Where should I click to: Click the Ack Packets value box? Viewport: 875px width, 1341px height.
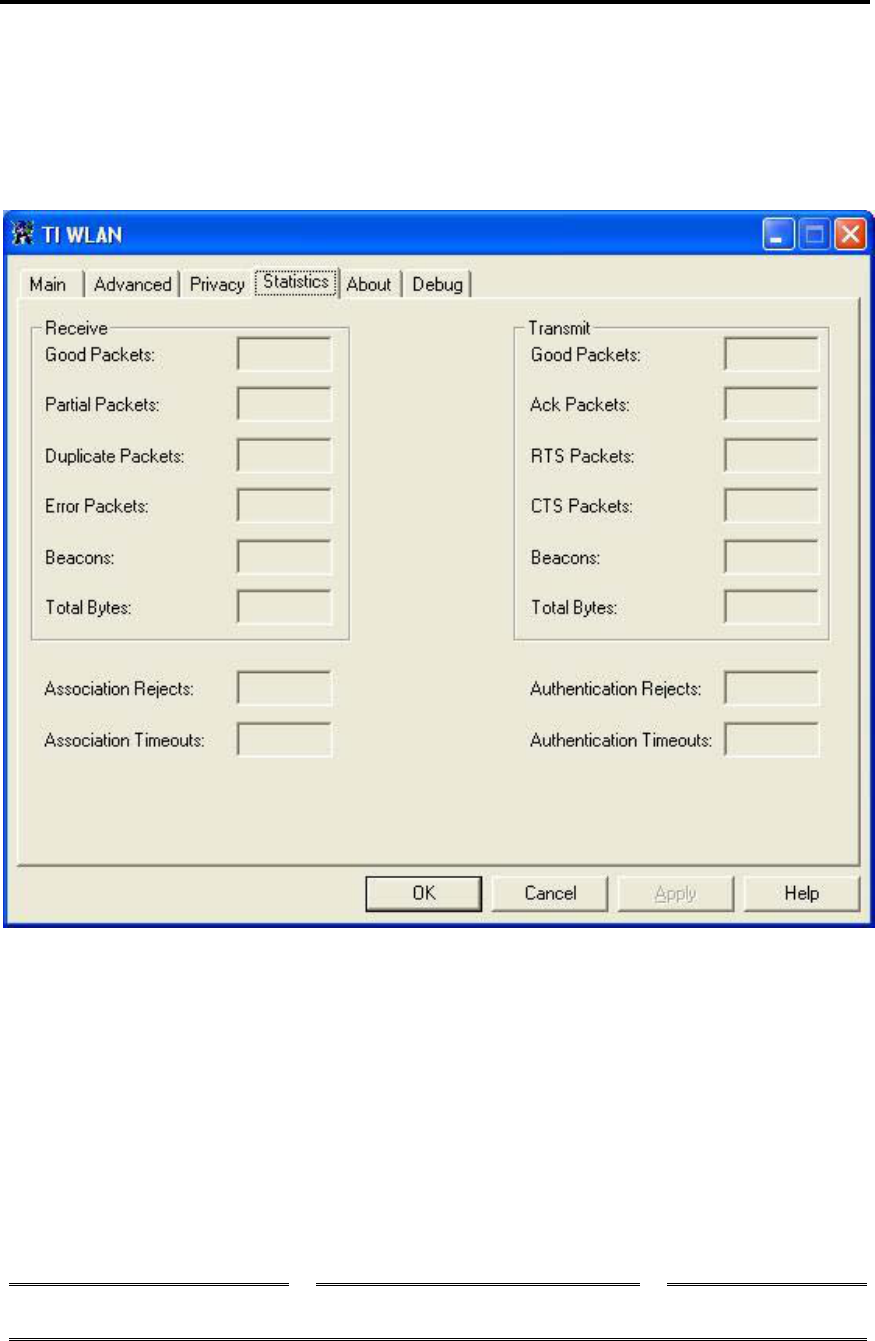pyautogui.click(x=771, y=405)
